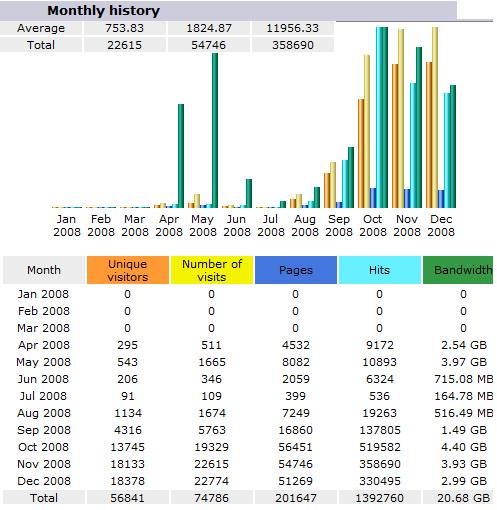Select the cyan Hits column header

pyautogui.click(x=380, y=270)
